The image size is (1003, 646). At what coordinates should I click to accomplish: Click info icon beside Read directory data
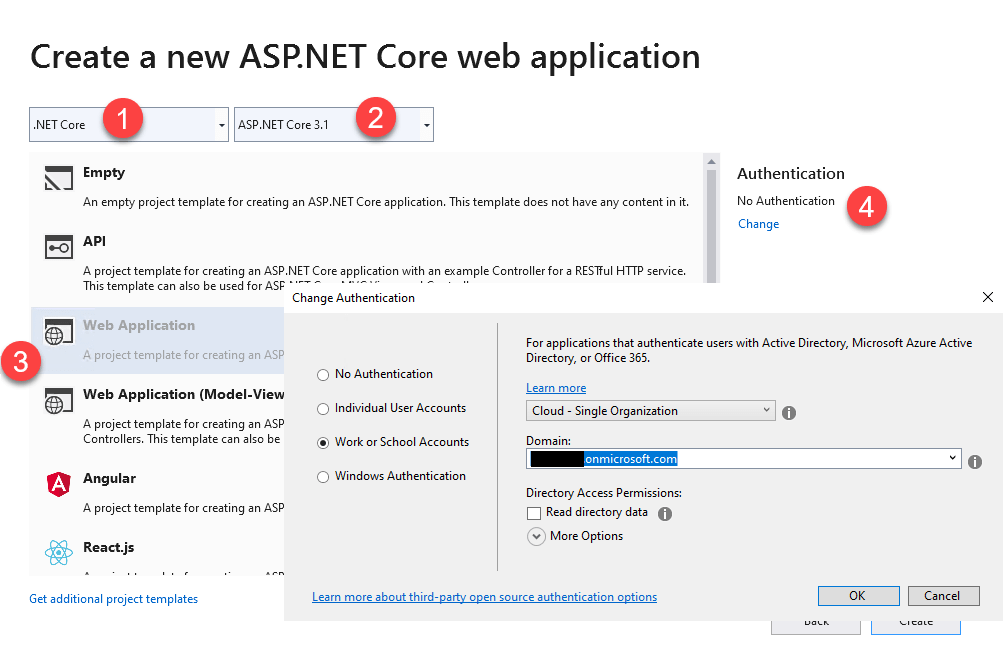[665, 514]
